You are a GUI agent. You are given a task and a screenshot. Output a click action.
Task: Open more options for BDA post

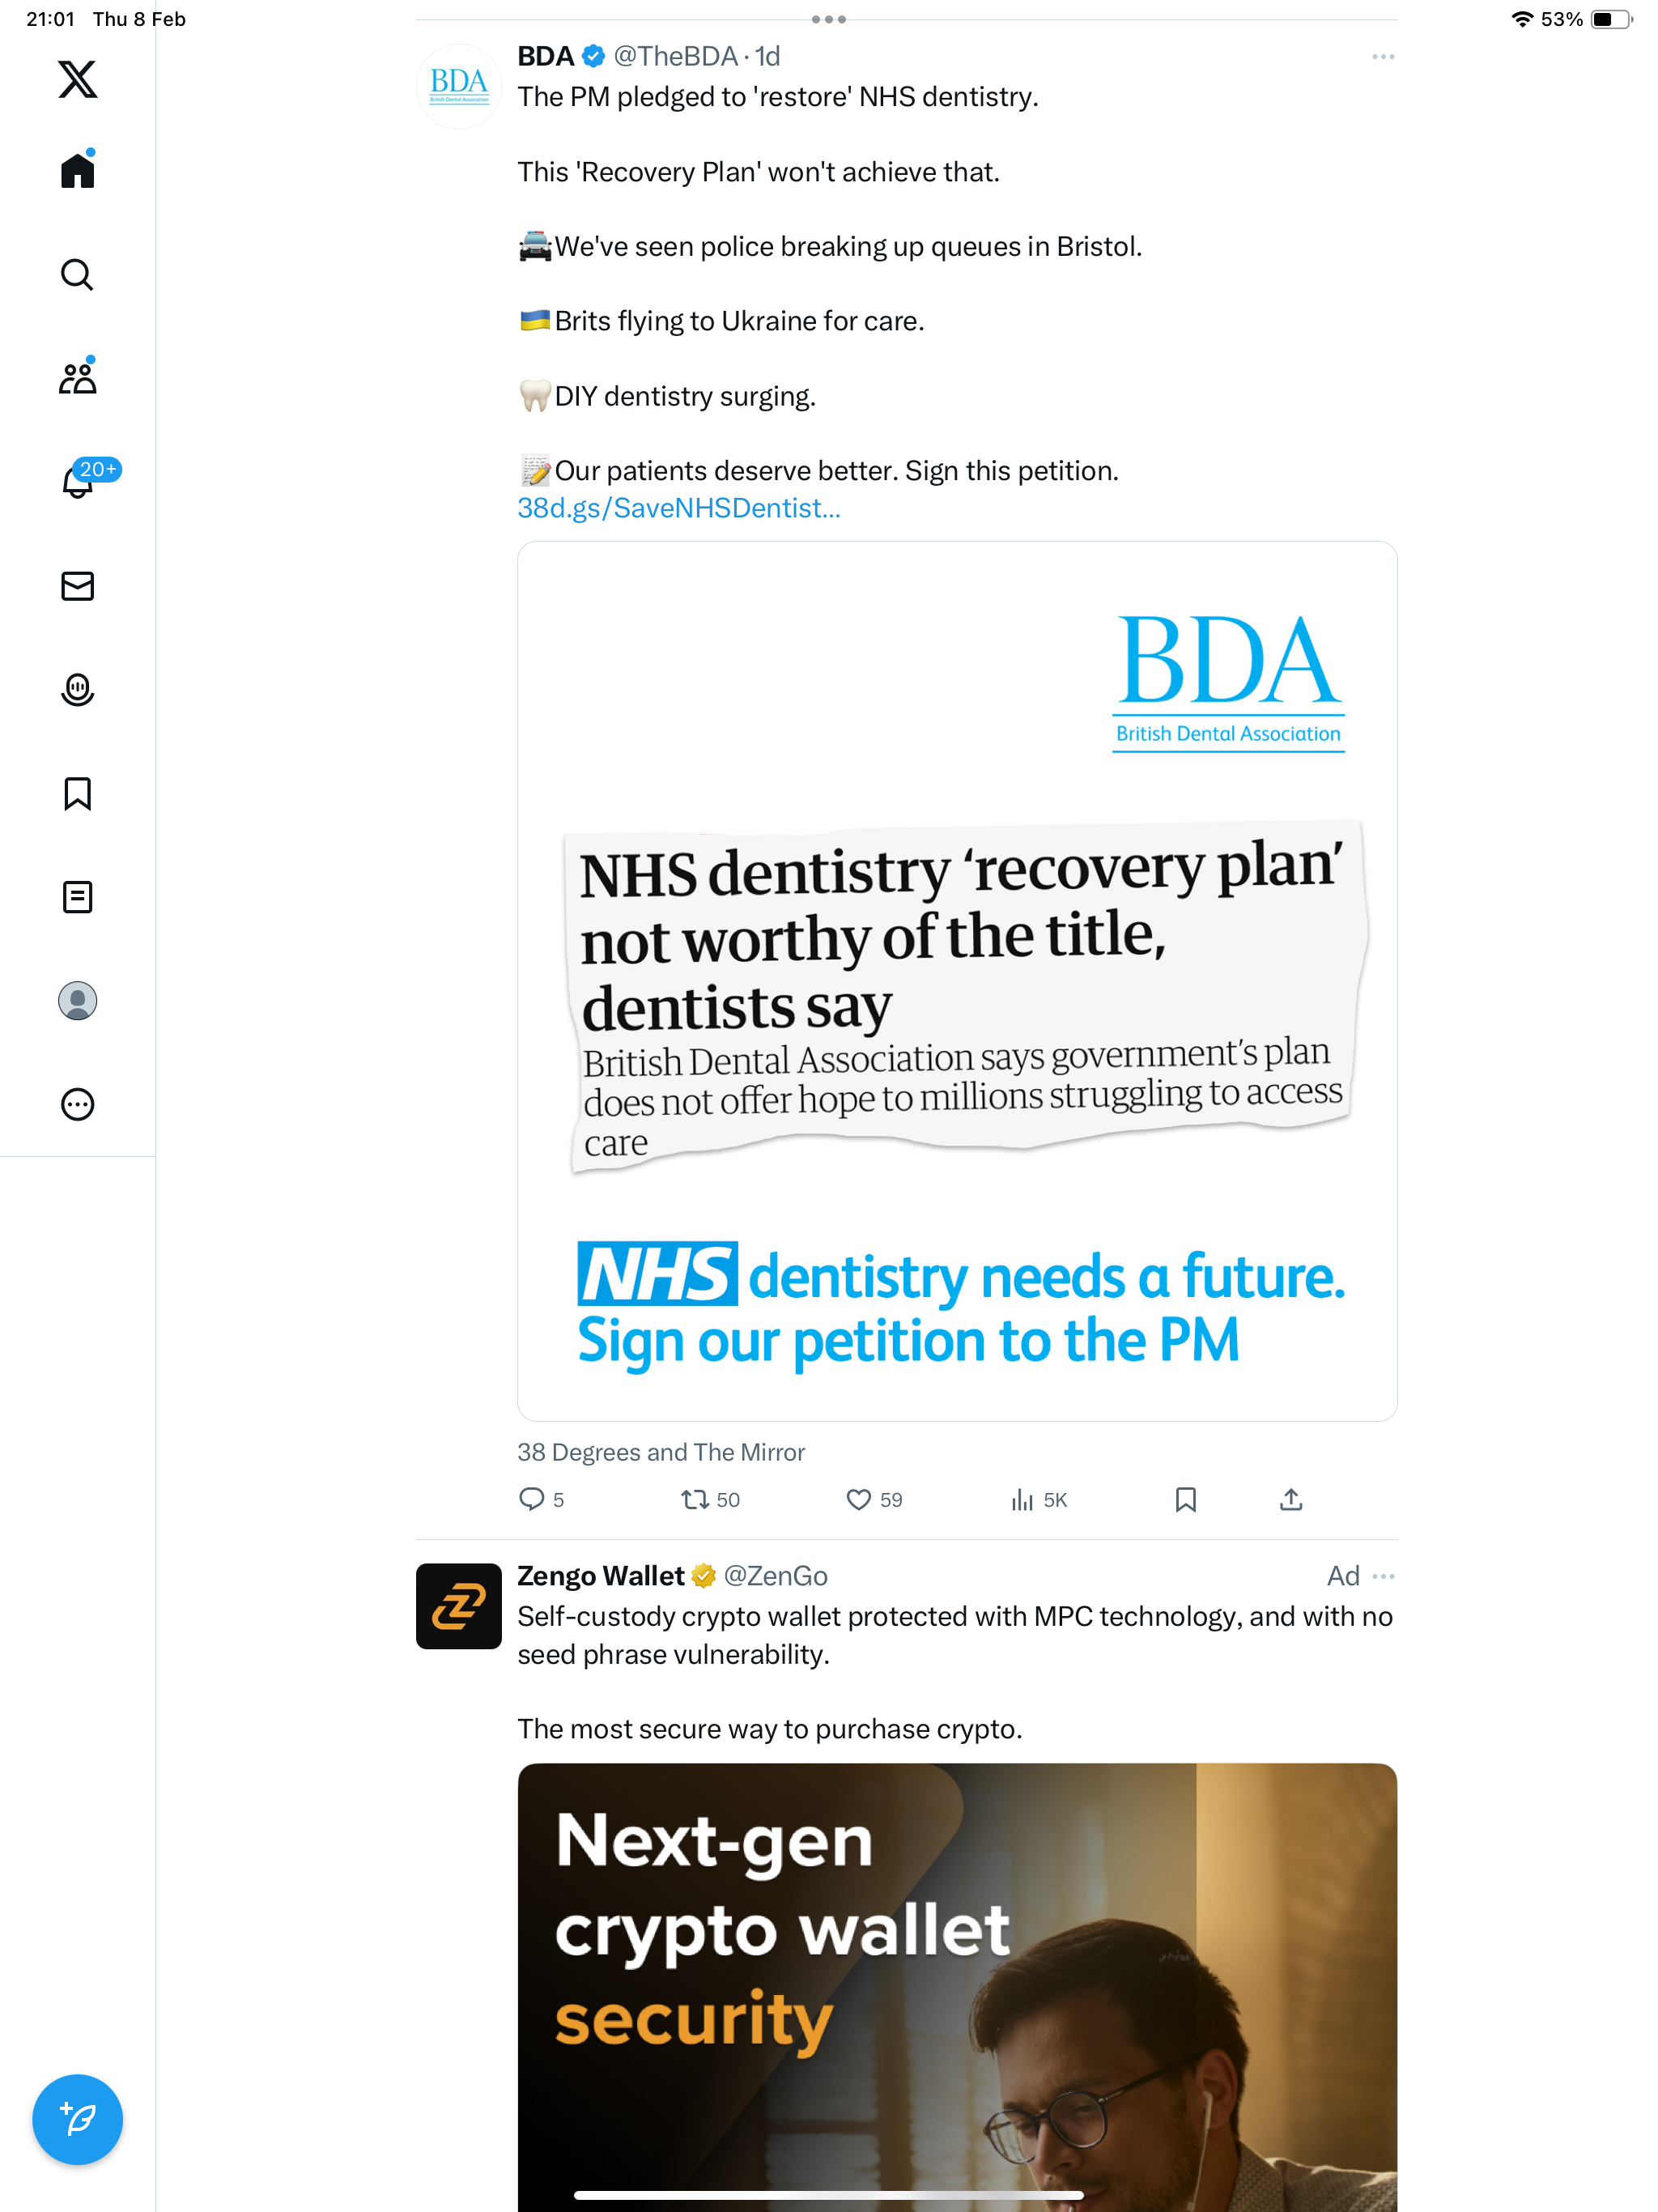tap(1383, 57)
